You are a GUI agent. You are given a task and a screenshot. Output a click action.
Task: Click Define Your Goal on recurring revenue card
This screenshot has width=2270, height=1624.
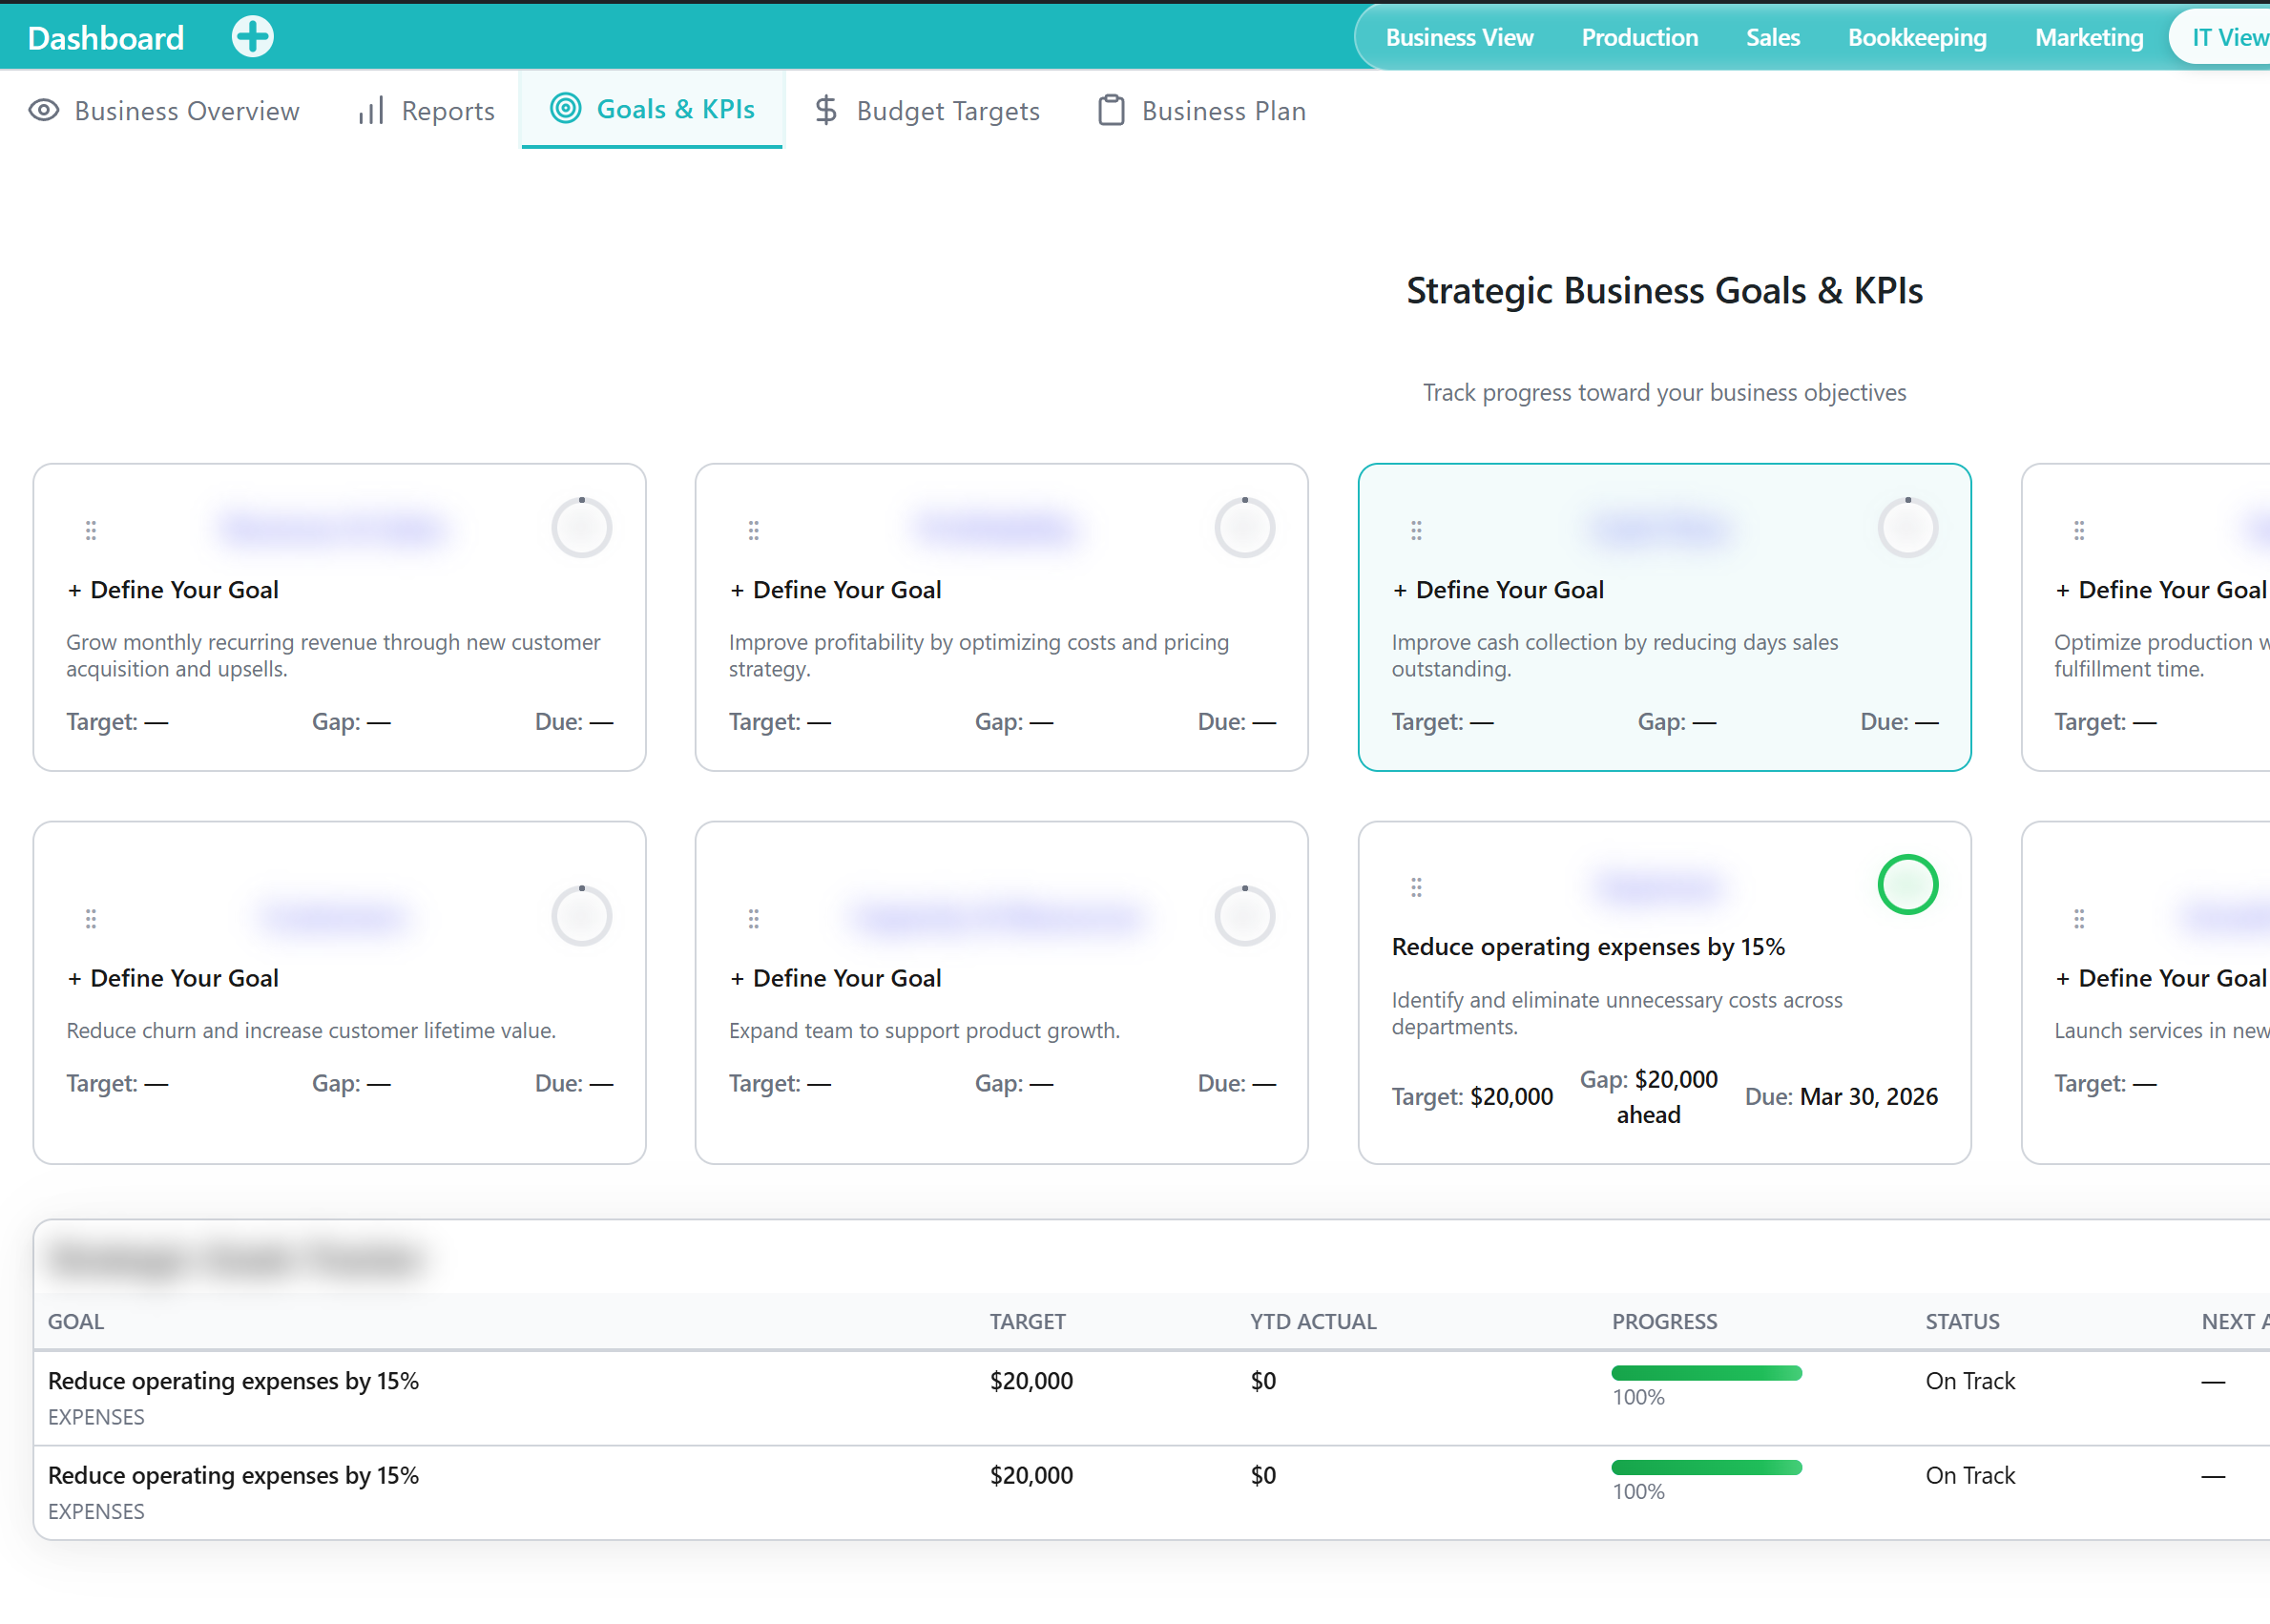[173, 590]
